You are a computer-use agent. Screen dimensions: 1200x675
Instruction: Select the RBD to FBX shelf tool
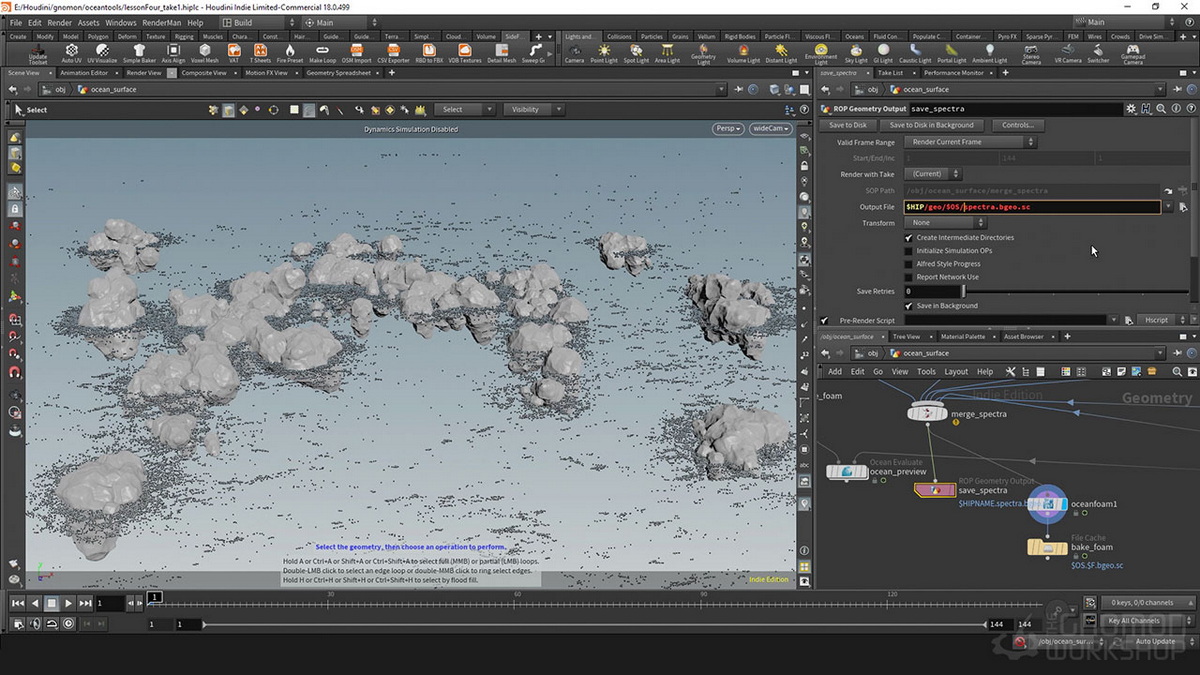(428, 52)
